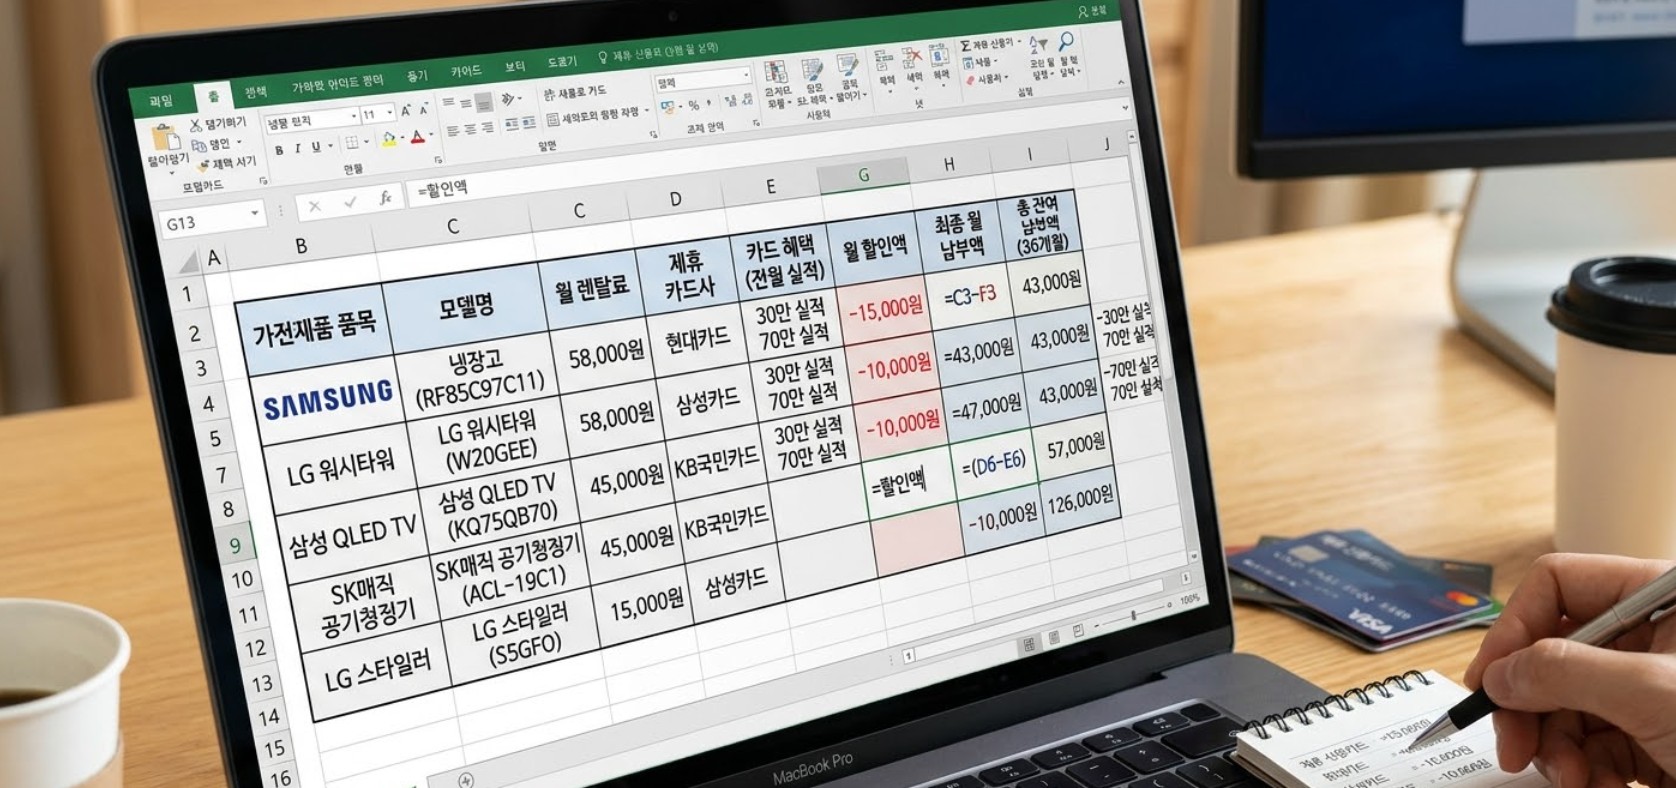Toggle Bold formatting
Viewport: 1676px width, 788px height.
279,150
